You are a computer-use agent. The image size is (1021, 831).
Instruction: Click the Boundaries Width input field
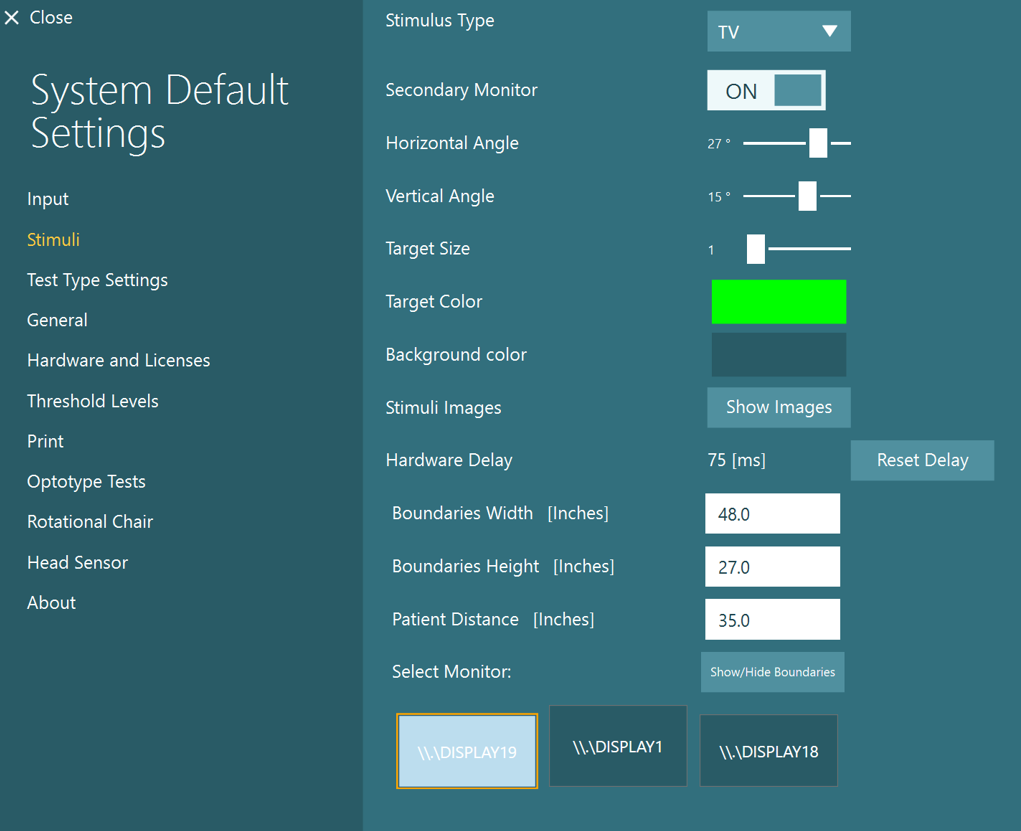point(772,514)
